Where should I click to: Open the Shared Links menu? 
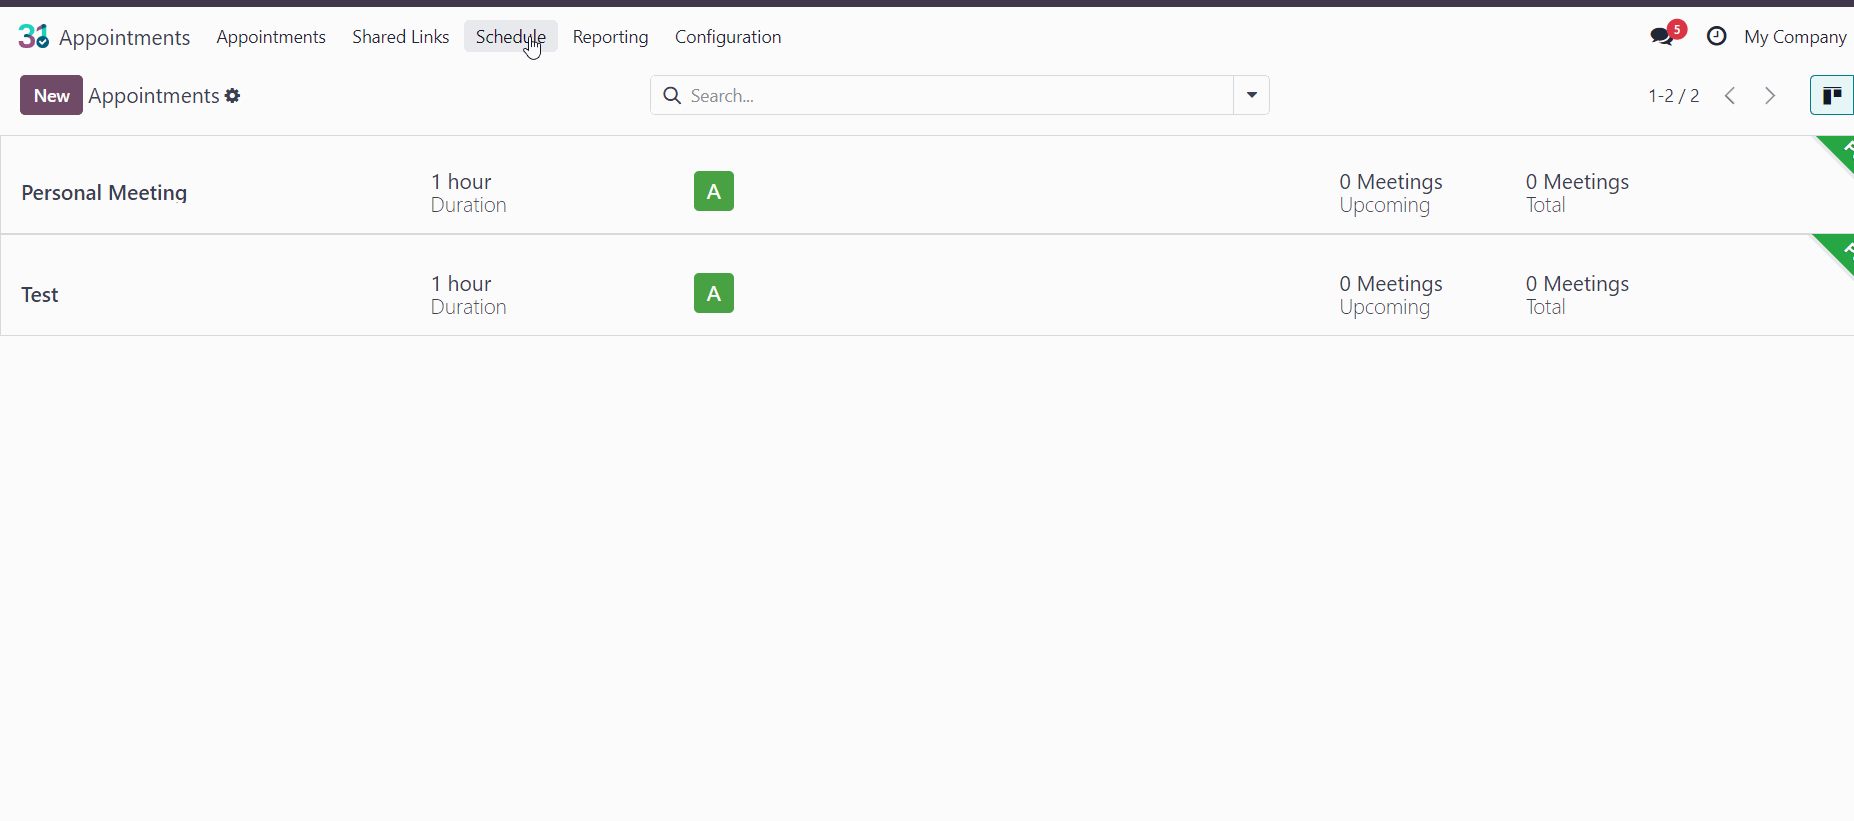[401, 37]
